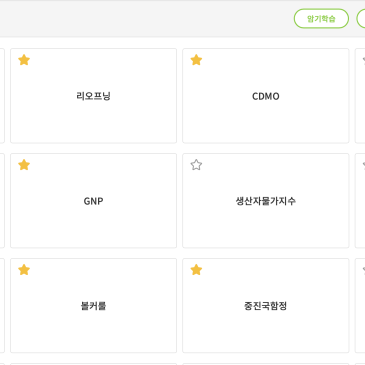Toggle the cut-off star right of 중진국함정 card
365x365 pixels.
coord(364,270)
